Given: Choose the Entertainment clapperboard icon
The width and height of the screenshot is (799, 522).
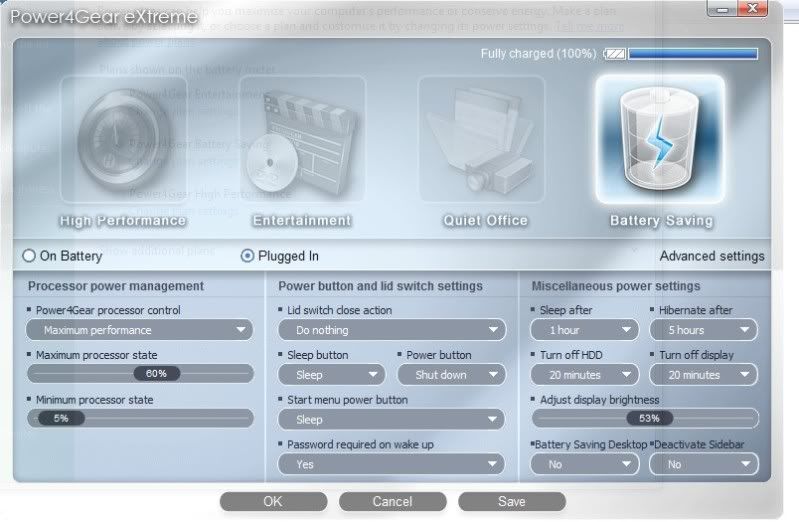Looking at the screenshot, I should tap(302, 139).
